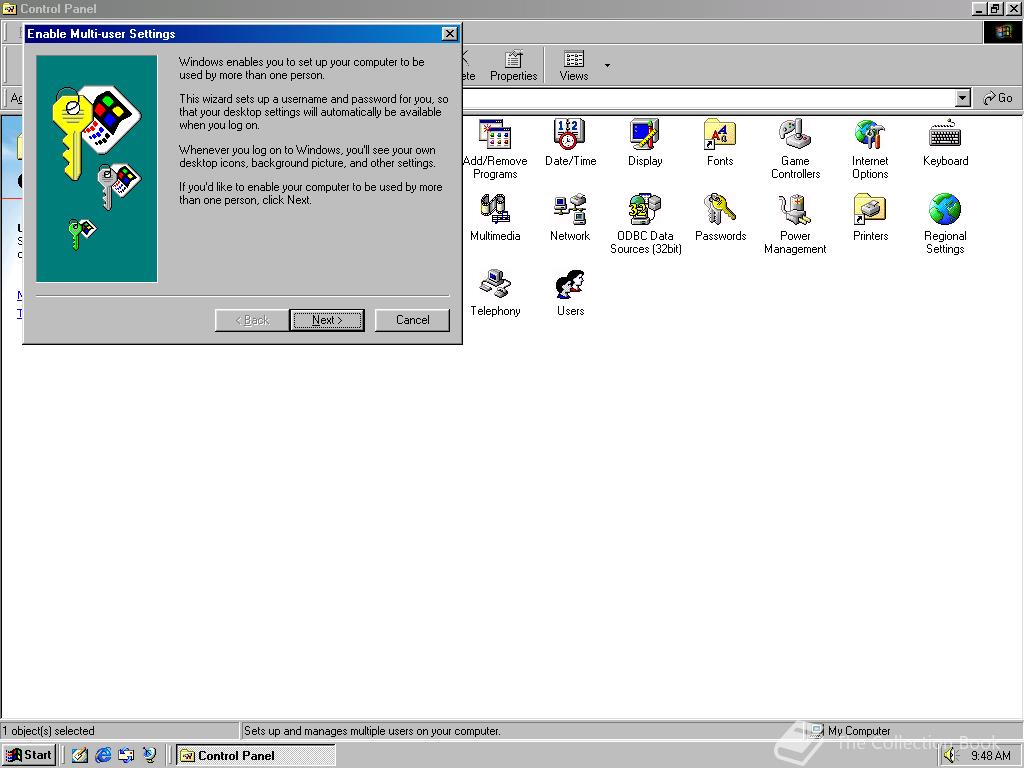This screenshot has height=768, width=1024.
Task: Select the Network icon
Action: (569, 217)
